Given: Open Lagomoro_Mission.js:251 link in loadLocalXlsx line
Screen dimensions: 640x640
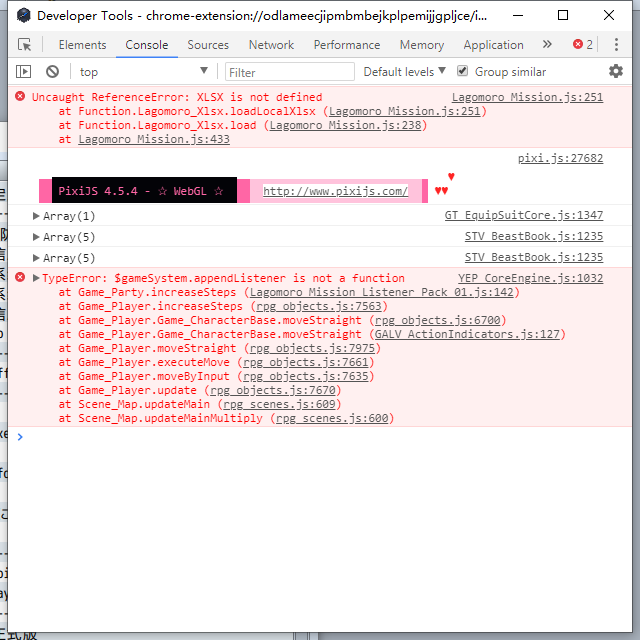Looking at the screenshot, I should 404,111.
